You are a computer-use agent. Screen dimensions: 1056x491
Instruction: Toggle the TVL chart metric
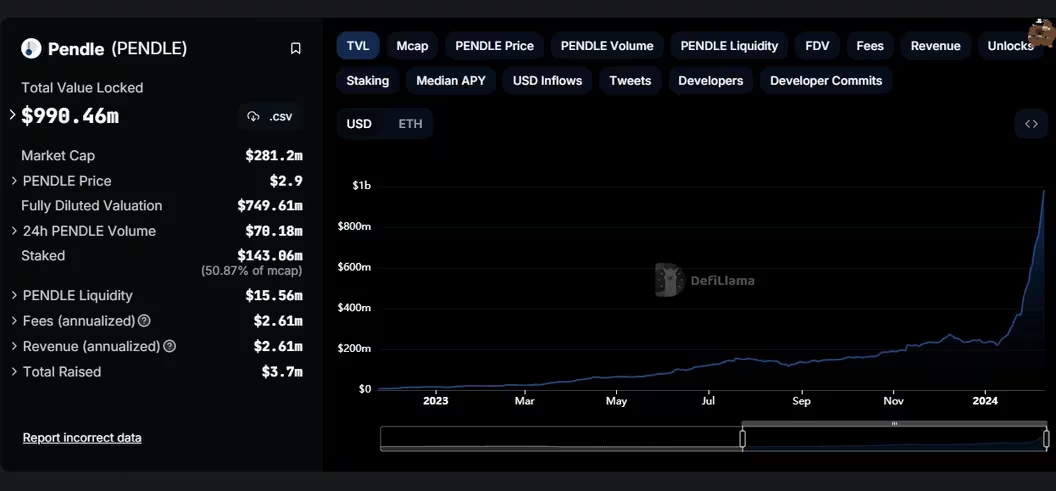358,46
